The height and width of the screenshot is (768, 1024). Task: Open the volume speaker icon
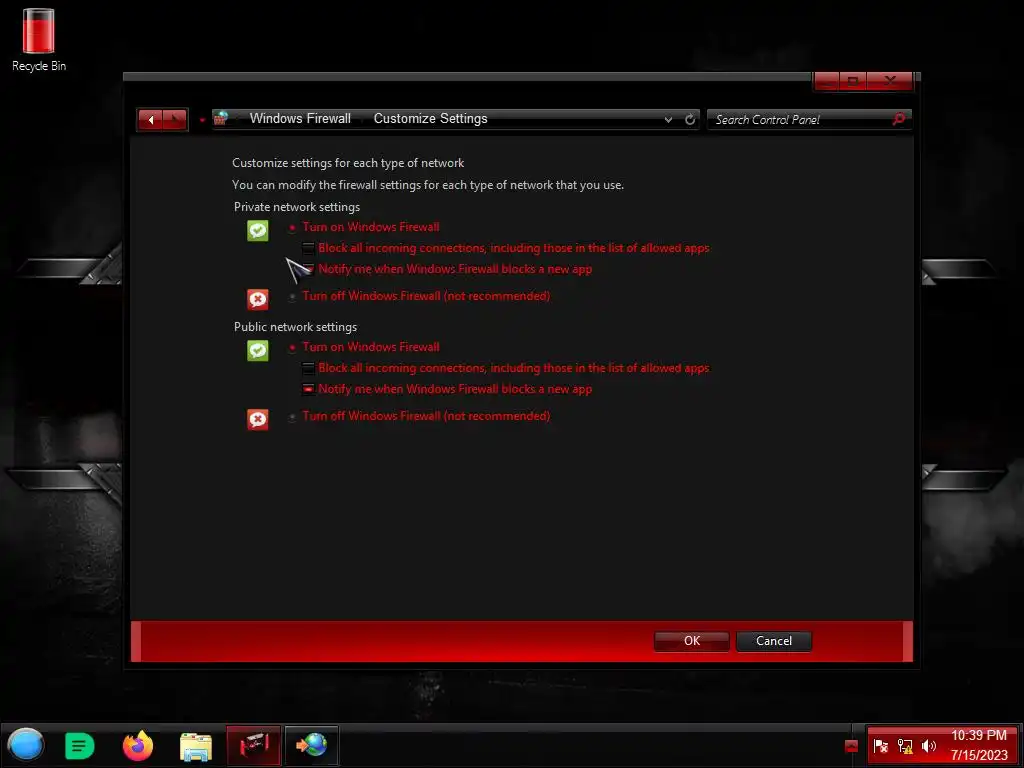(928, 746)
